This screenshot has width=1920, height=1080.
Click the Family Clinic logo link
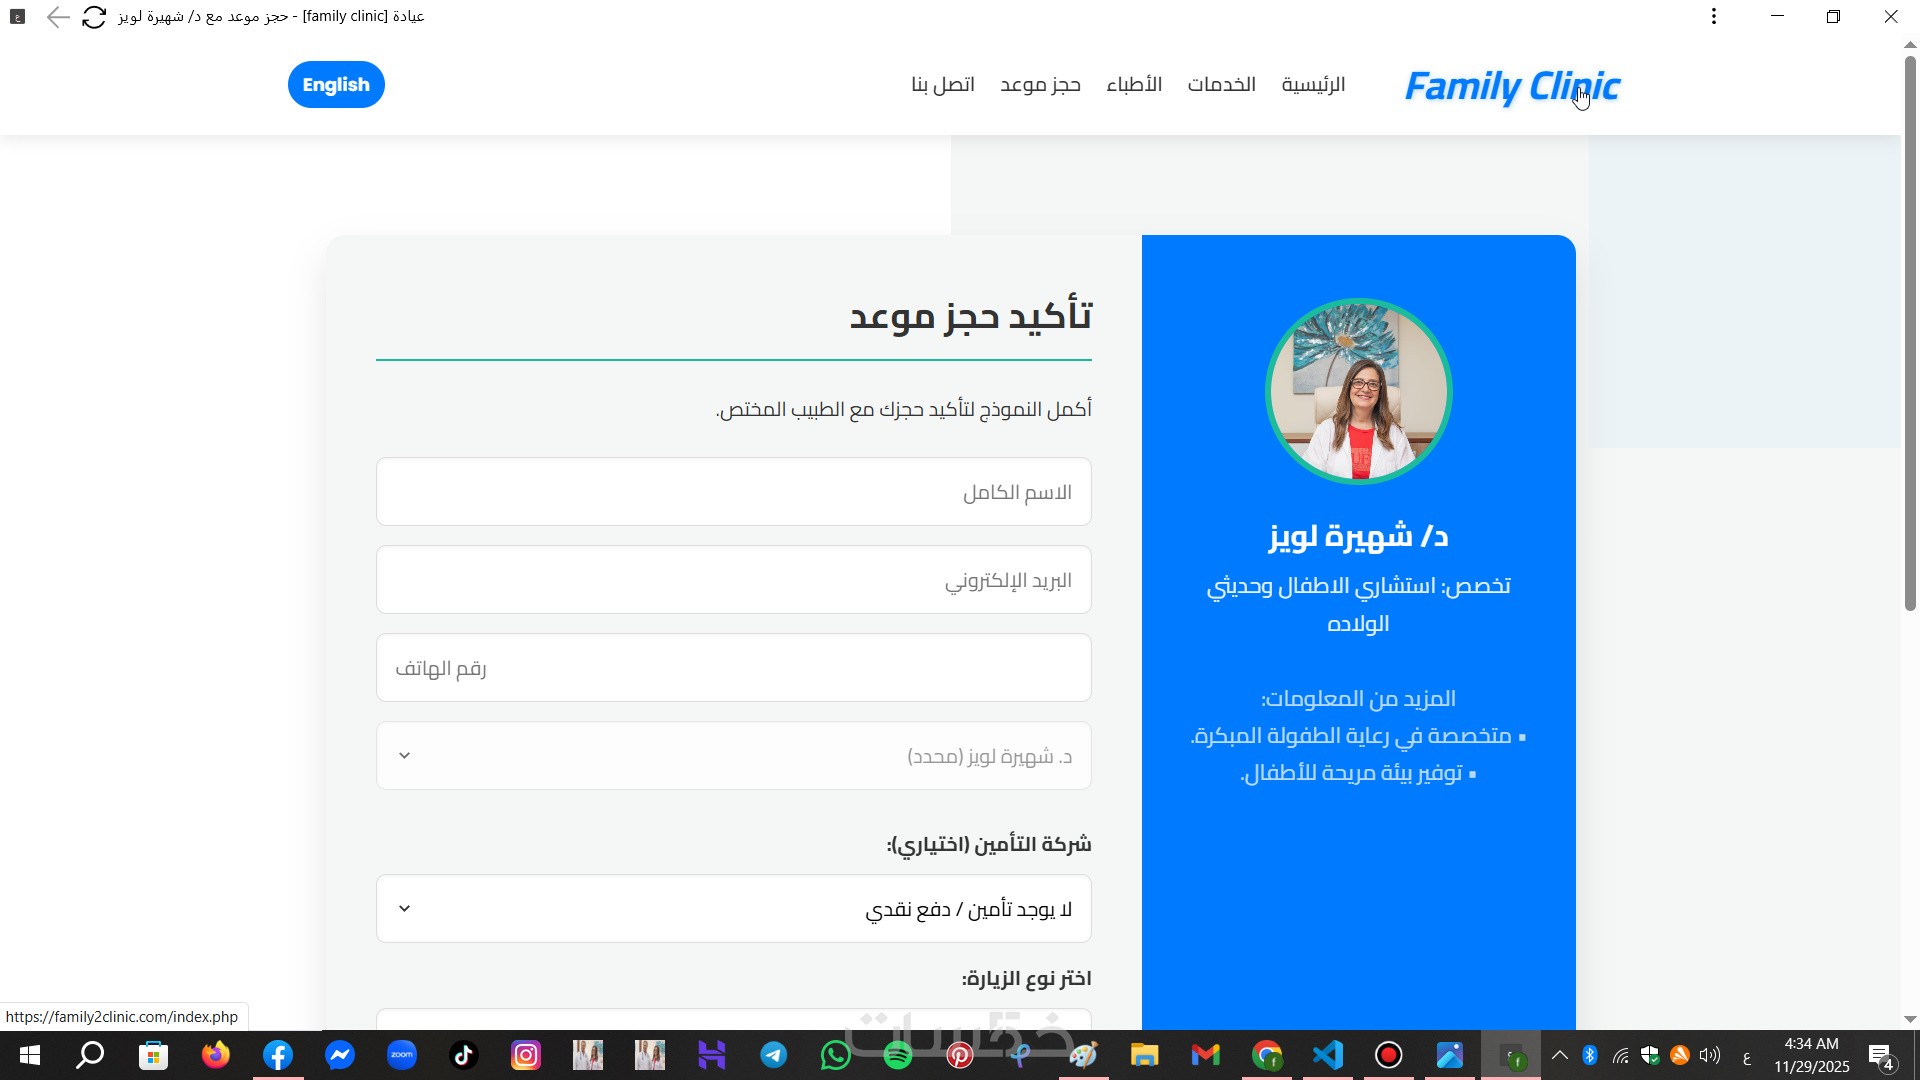pos(1512,87)
